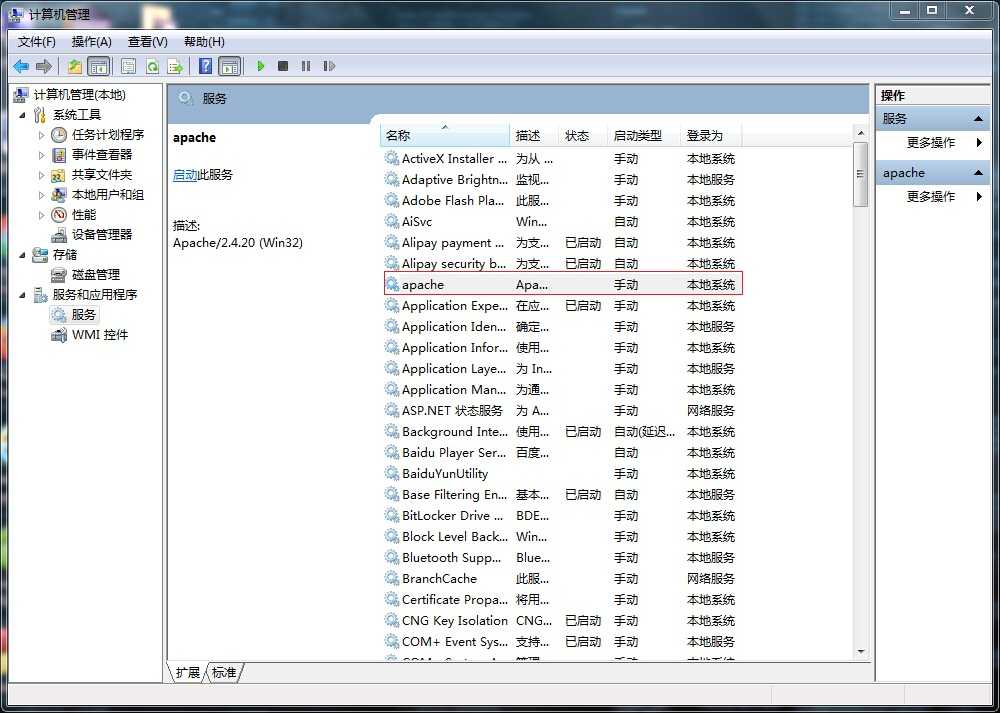
Task: Open 更多操作 submenu under 服务
Action: 932,142
